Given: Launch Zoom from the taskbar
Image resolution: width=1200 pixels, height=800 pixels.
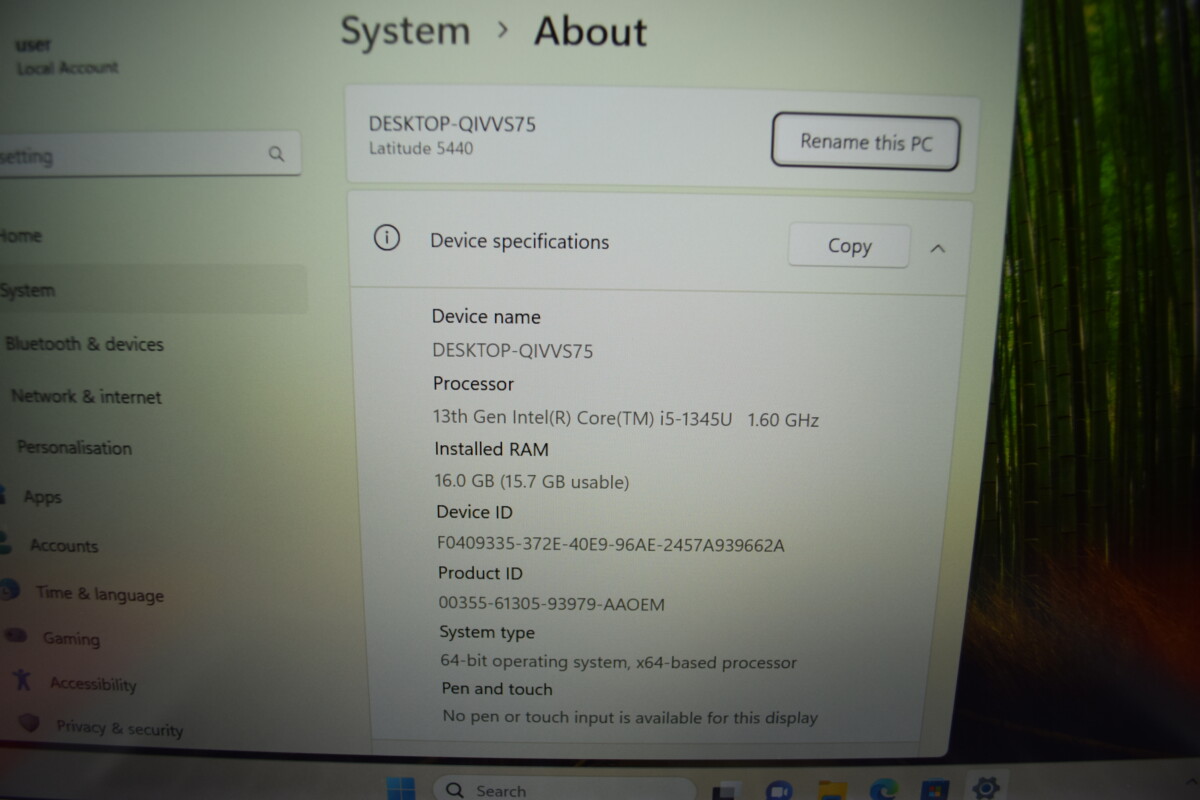Looking at the screenshot, I should pyautogui.click(x=779, y=790).
